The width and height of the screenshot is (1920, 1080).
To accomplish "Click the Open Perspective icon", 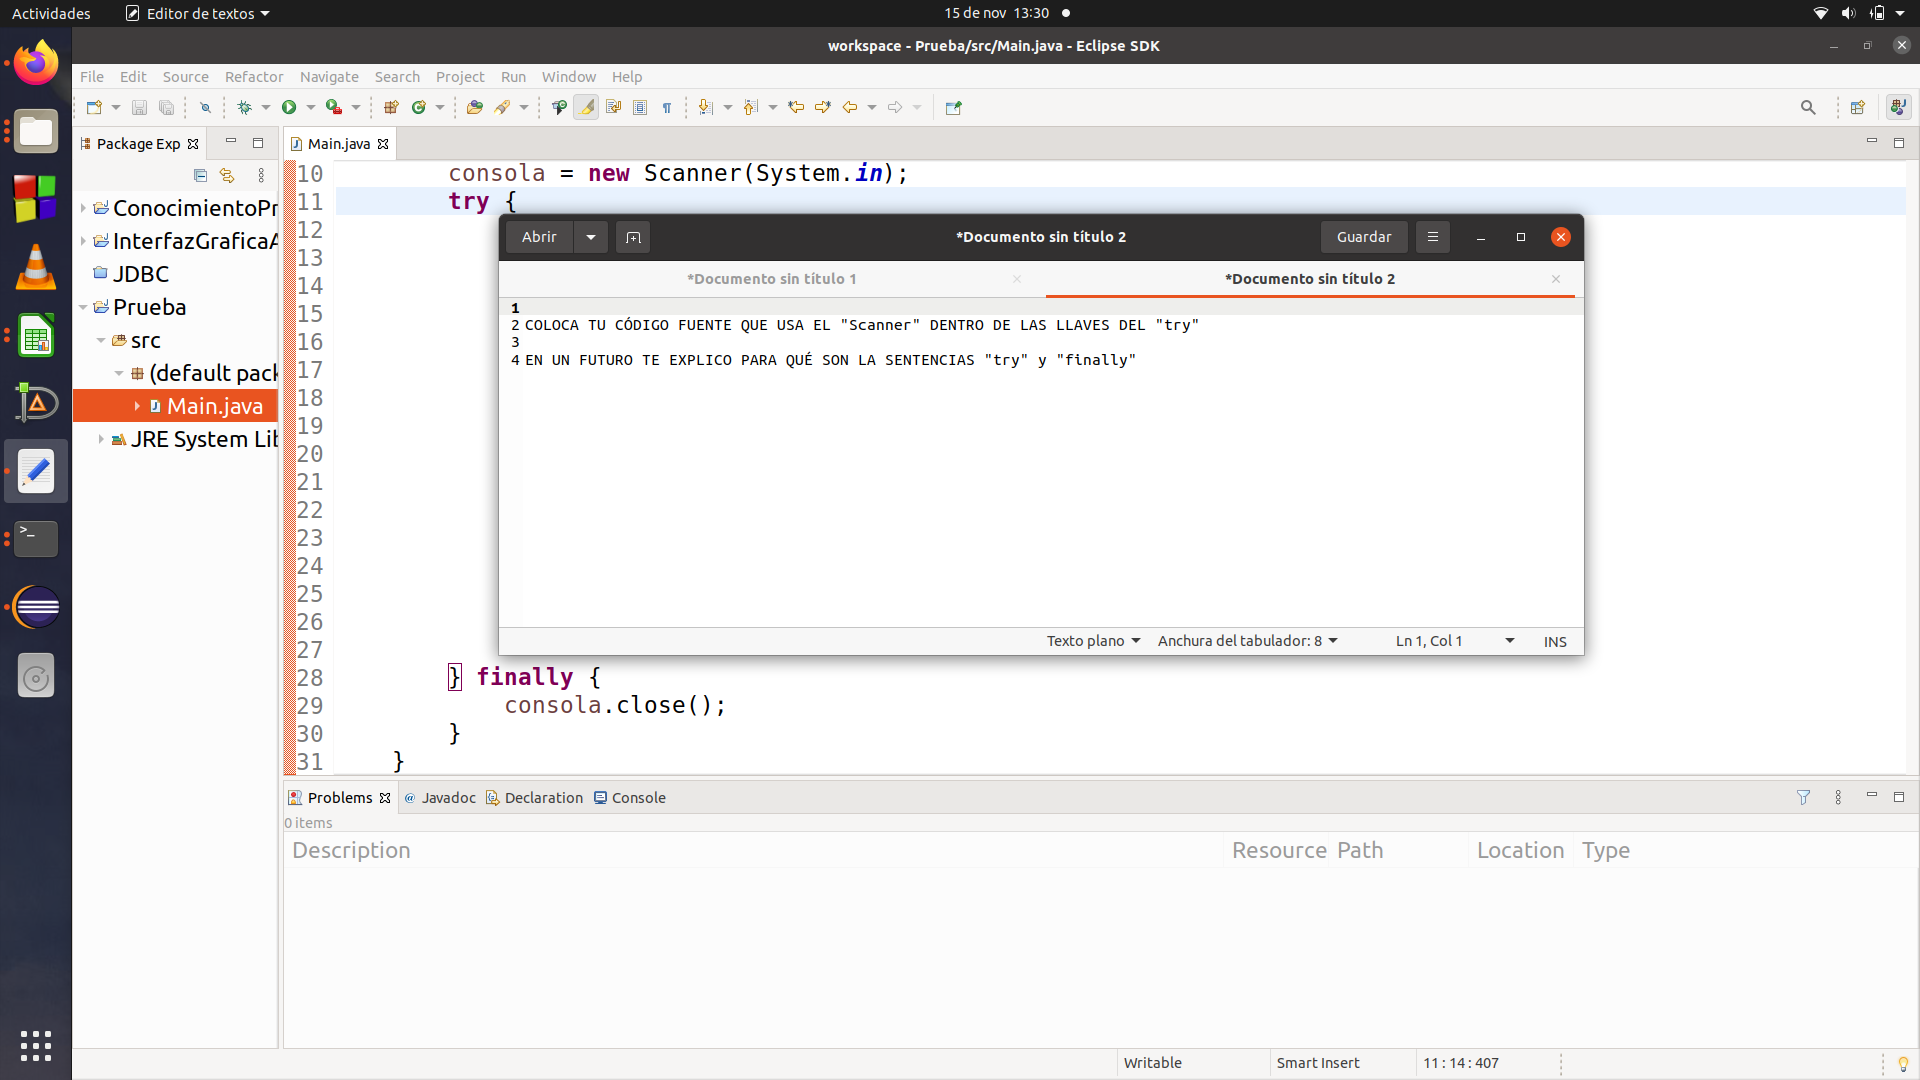I will (1858, 108).
